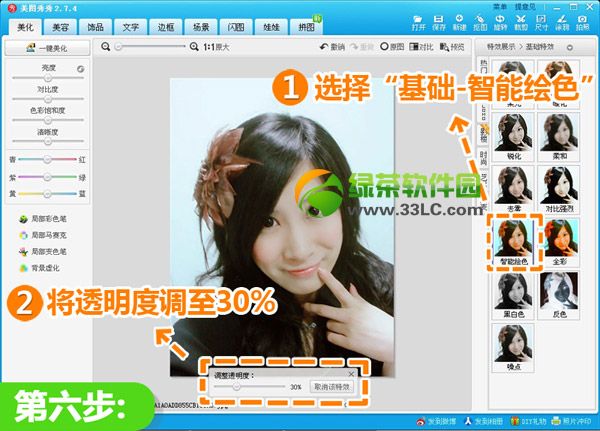This screenshot has width=600, height=431.
Task: Open the 涂鸦 doodle brush tool
Action: pyautogui.click(x=562, y=23)
